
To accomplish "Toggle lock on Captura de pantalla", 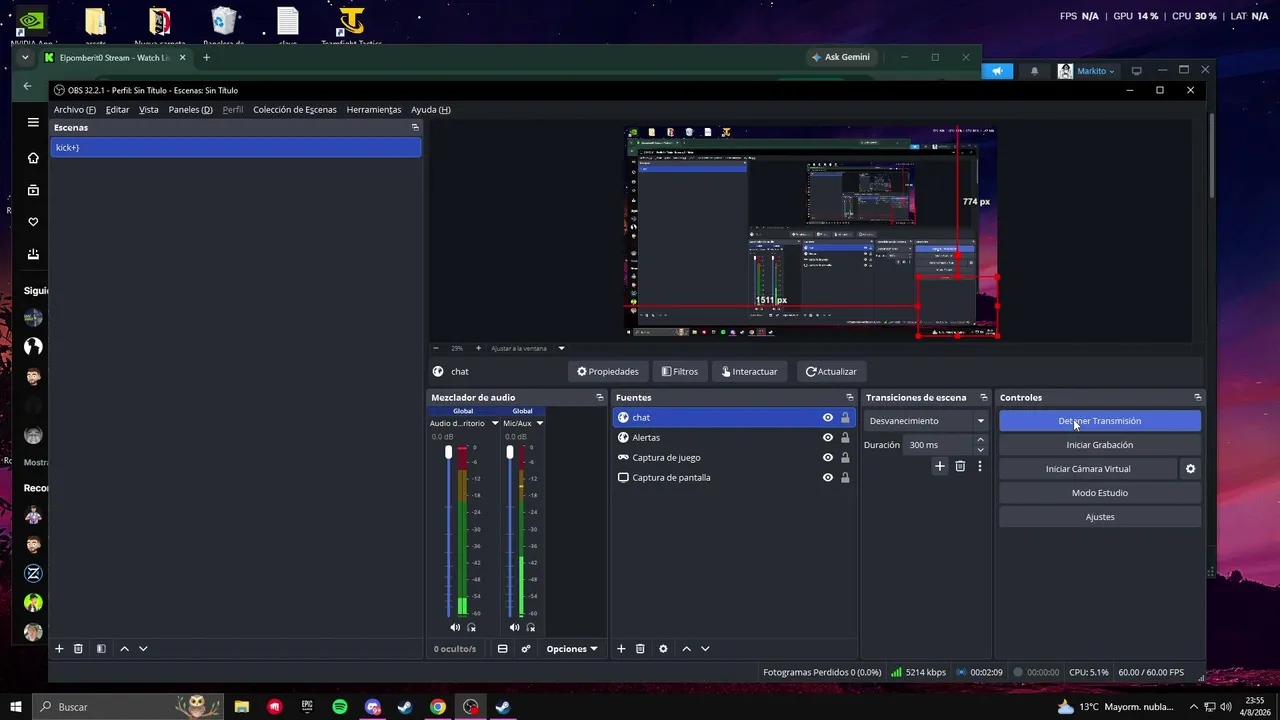I will (845, 478).
